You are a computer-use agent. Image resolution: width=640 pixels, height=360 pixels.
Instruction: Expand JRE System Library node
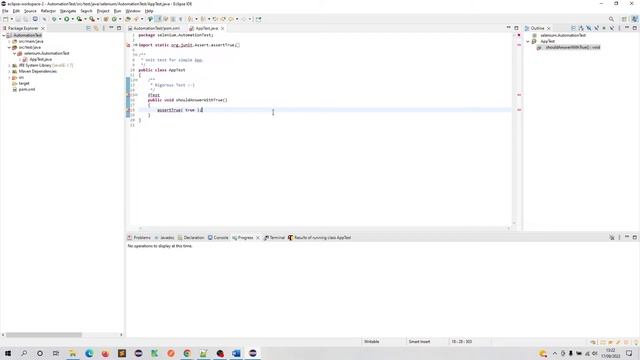tap(9, 65)
